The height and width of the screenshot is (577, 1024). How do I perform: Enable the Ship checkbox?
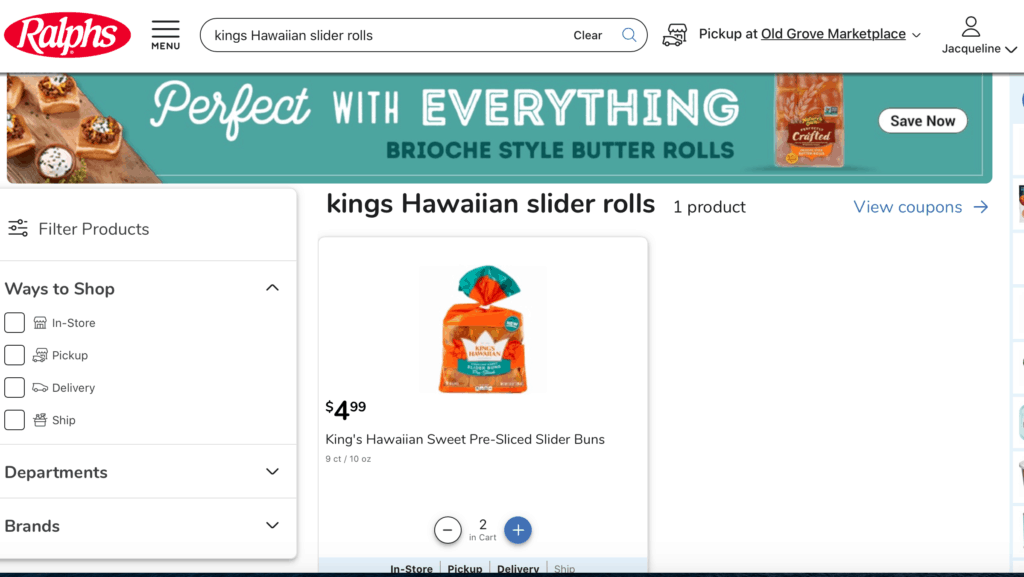pos(14,420)
